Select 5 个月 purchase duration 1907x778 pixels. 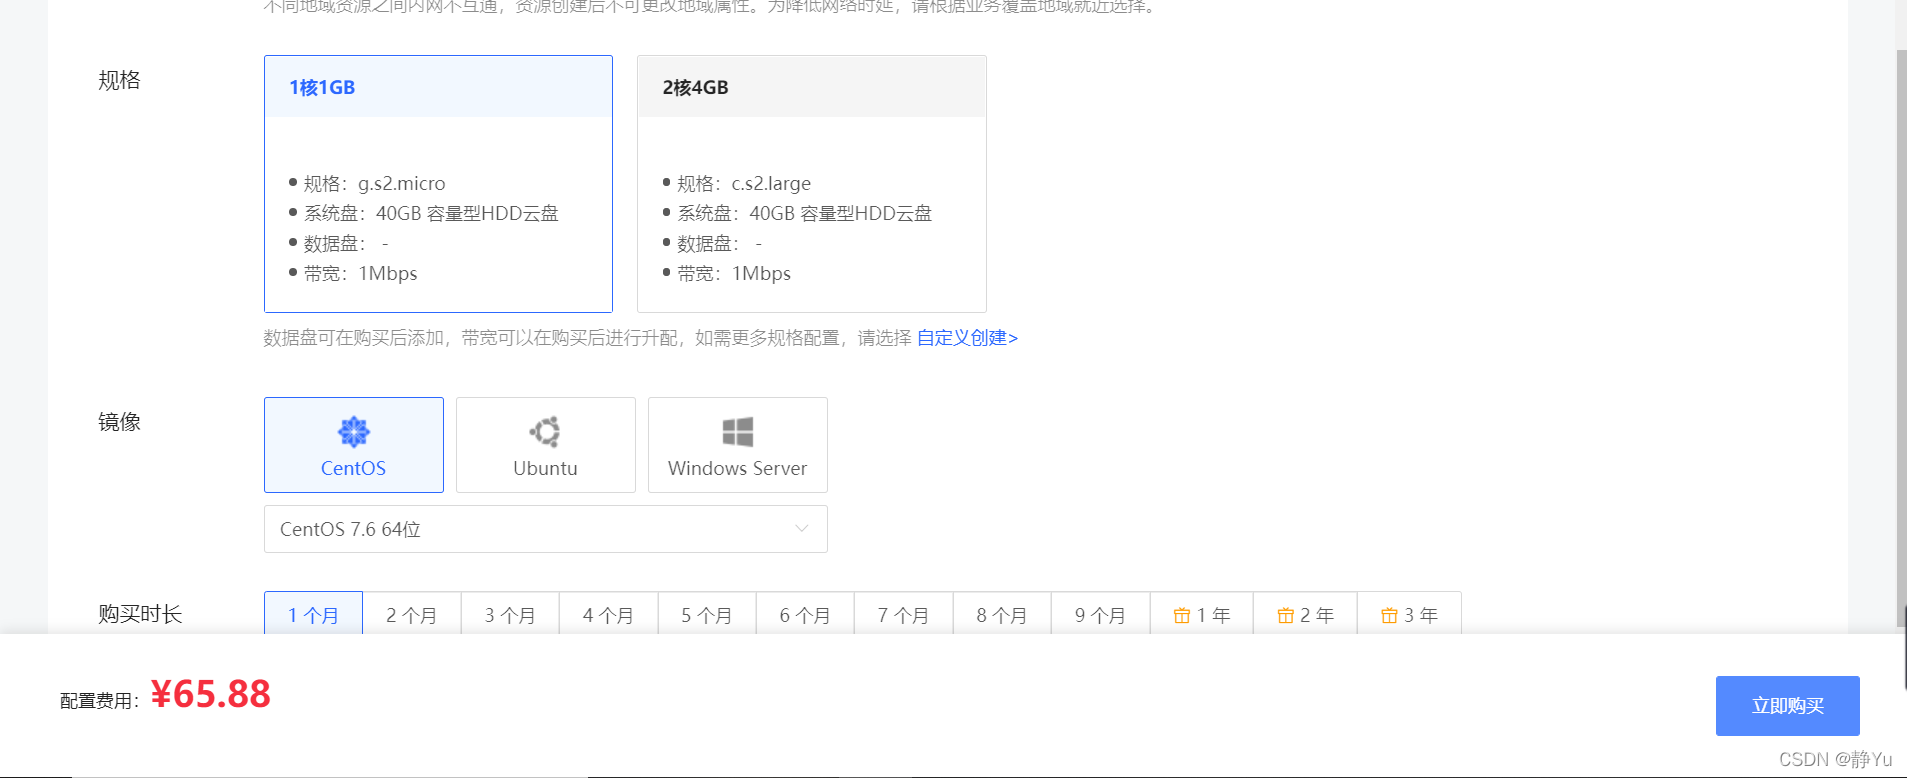[707, 614]
